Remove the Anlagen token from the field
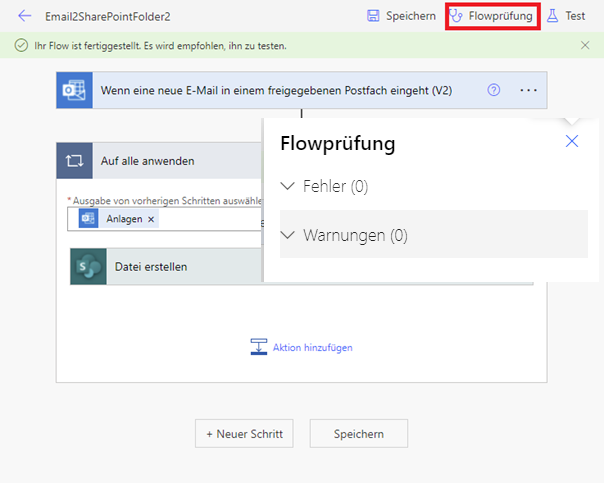 click(151, 219)
